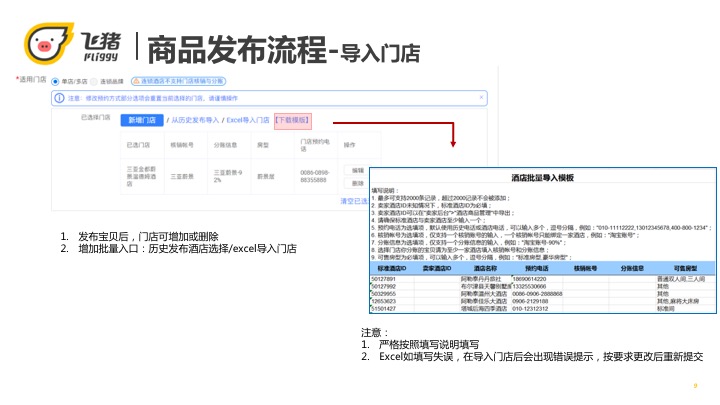This screenshot has height=405, width=720.
Task: Click the 三亚蔚景-92% split info cell
Action: (x=228, y=176)
